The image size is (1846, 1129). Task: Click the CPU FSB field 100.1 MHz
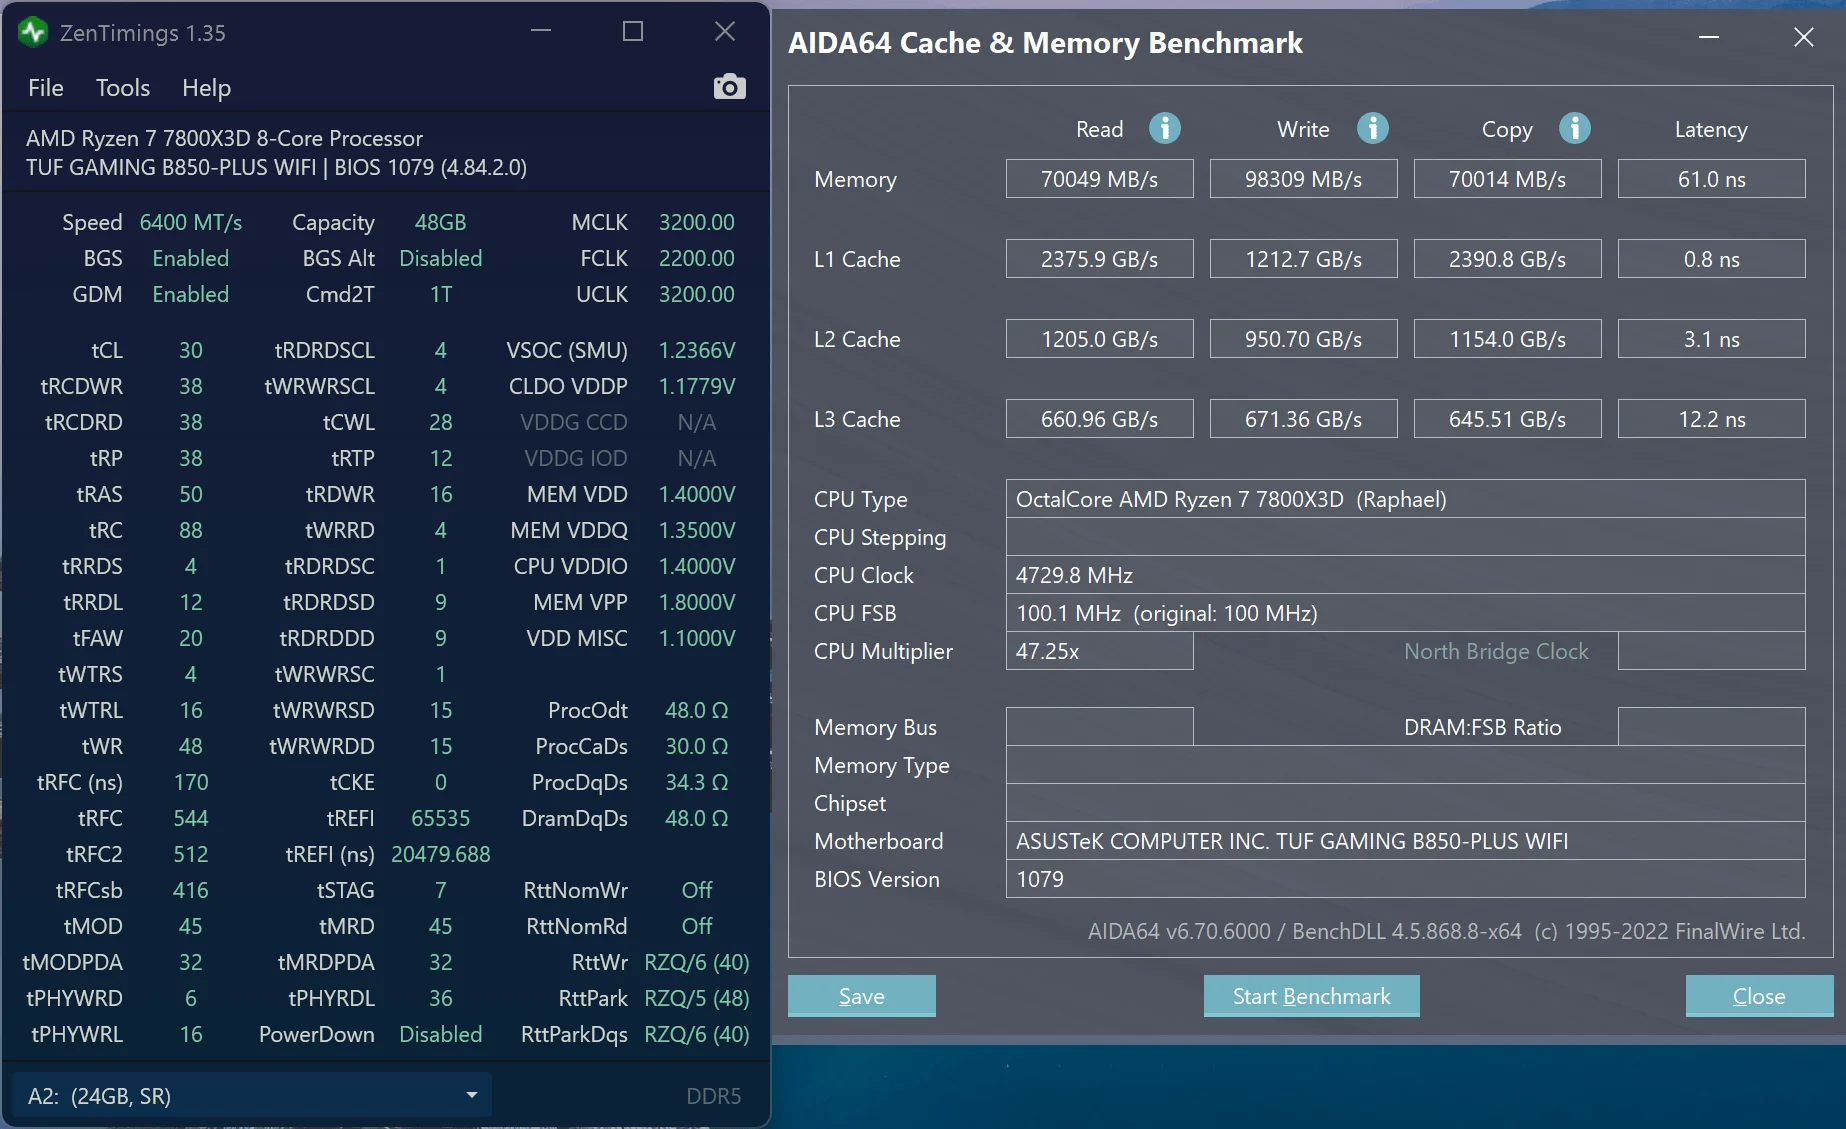point(1406,613)
